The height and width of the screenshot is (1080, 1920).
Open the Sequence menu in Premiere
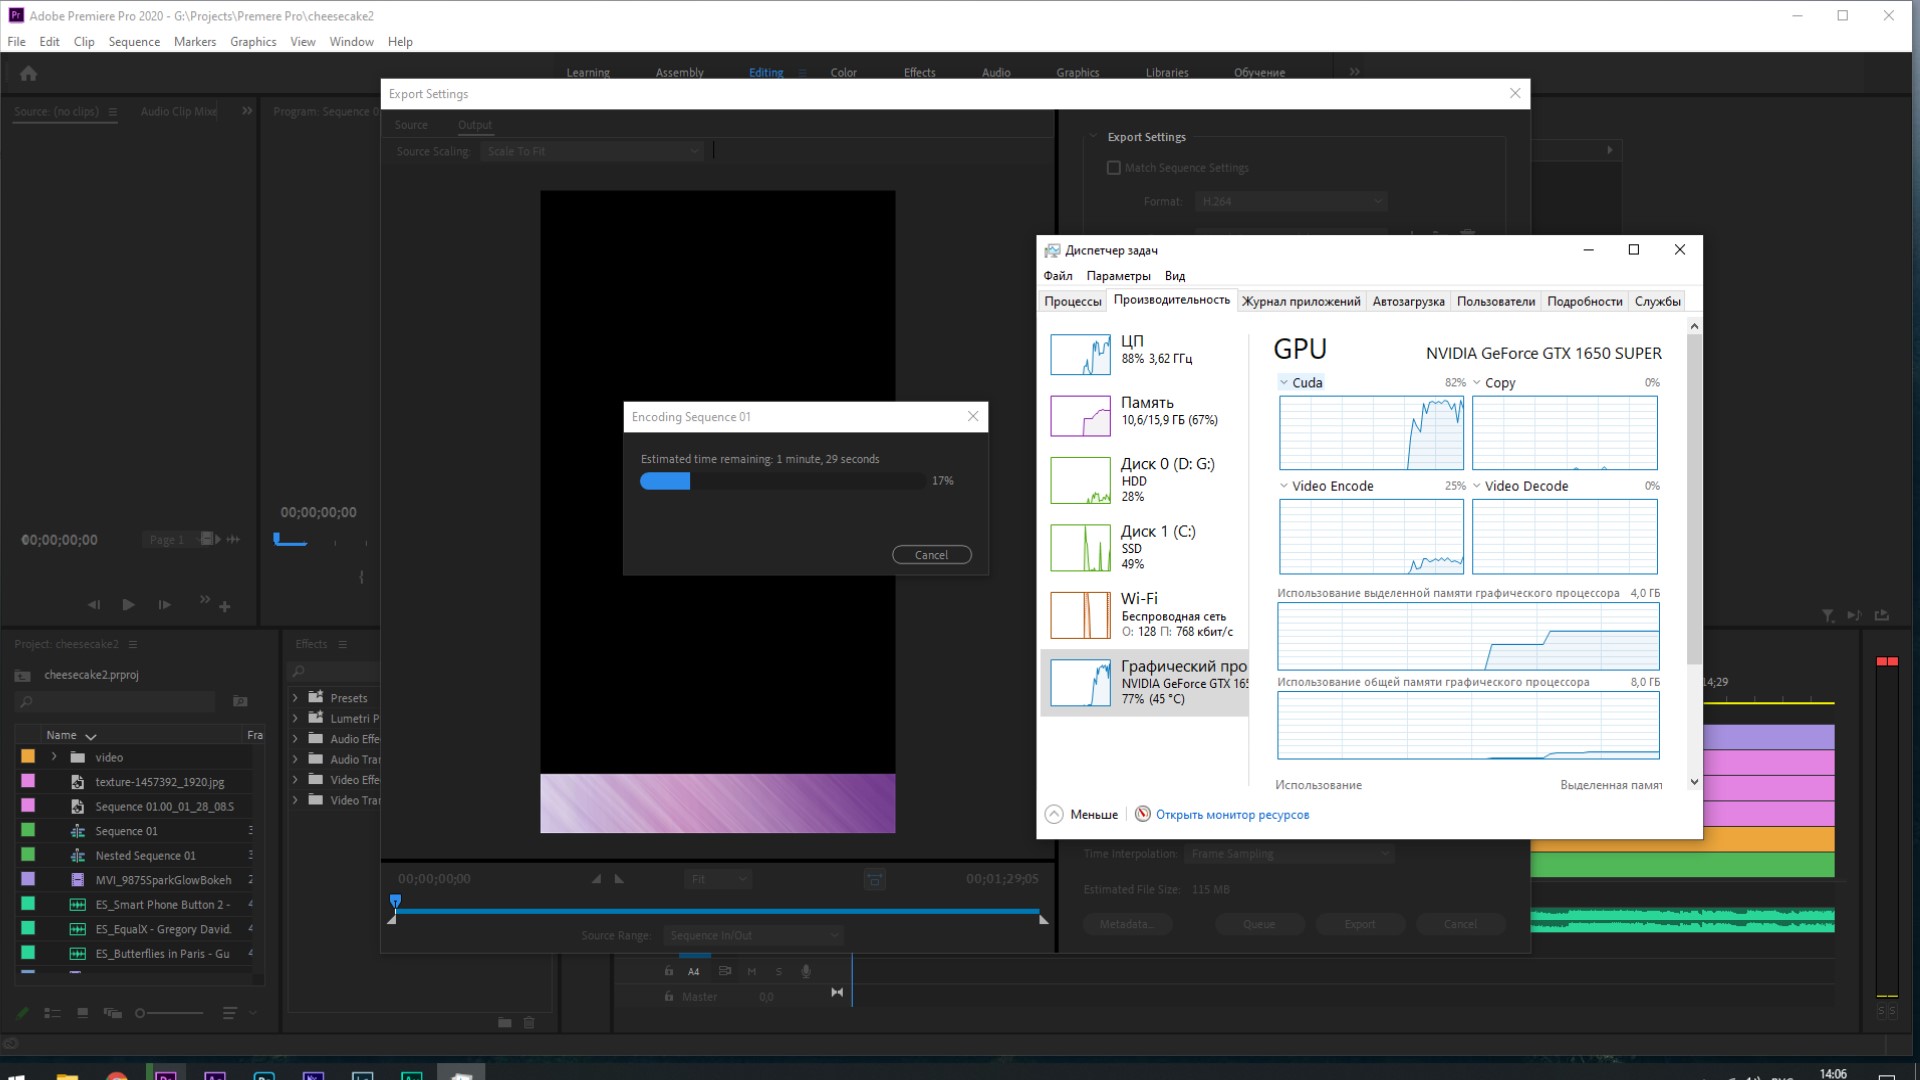pos(134,42)
